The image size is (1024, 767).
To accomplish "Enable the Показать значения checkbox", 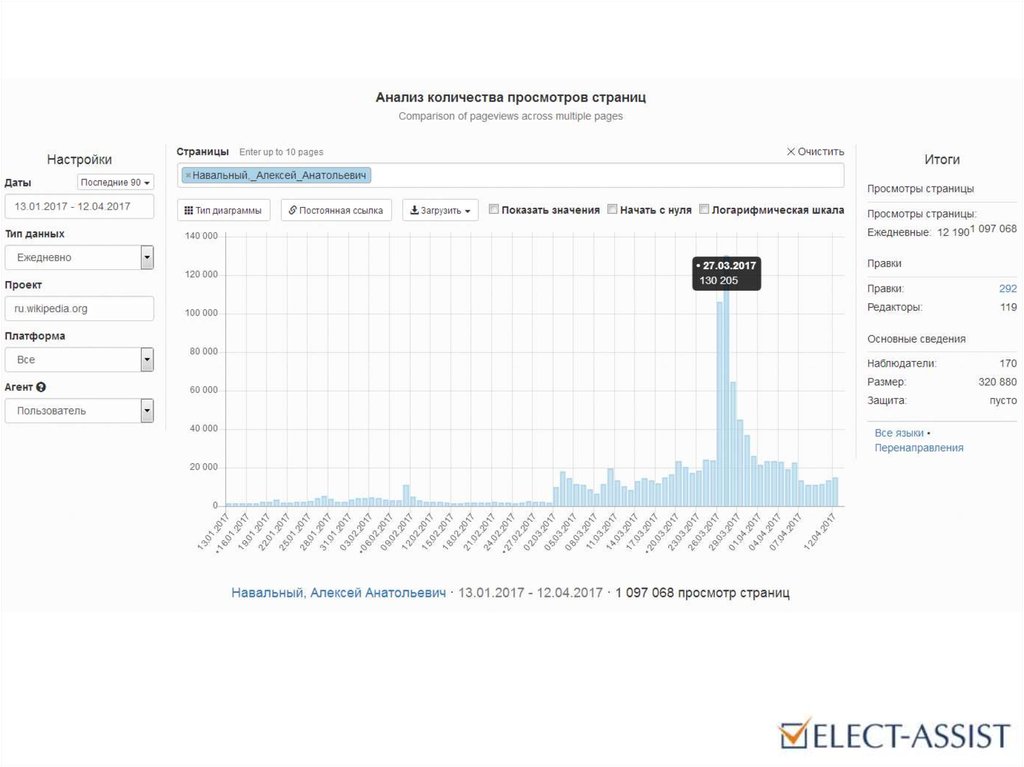I will (x=494, y=210).
